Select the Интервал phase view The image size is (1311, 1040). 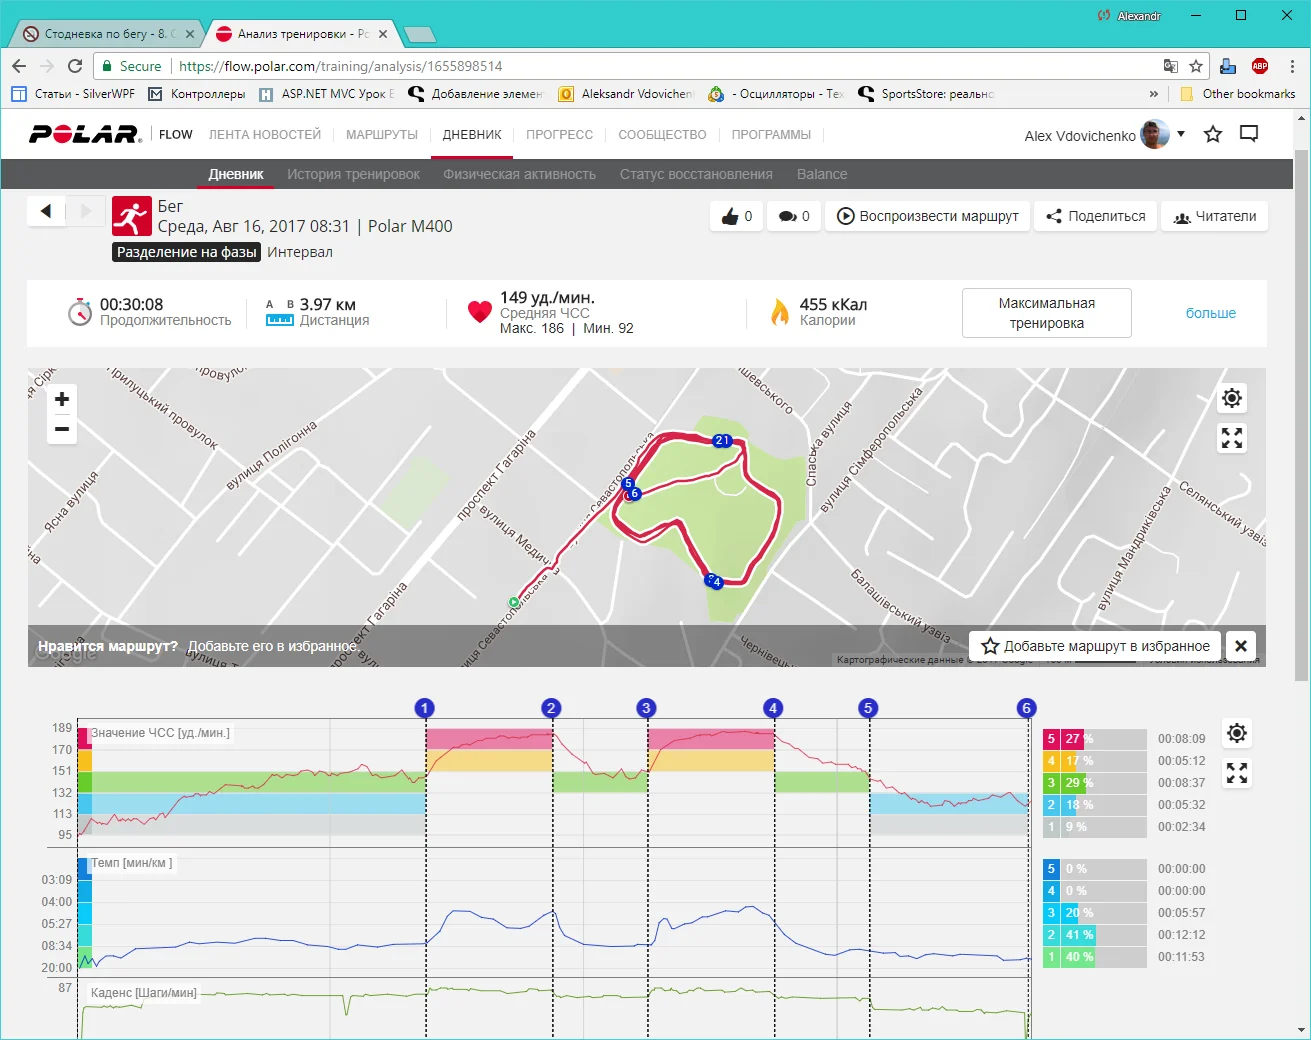[x=300, y=252]
